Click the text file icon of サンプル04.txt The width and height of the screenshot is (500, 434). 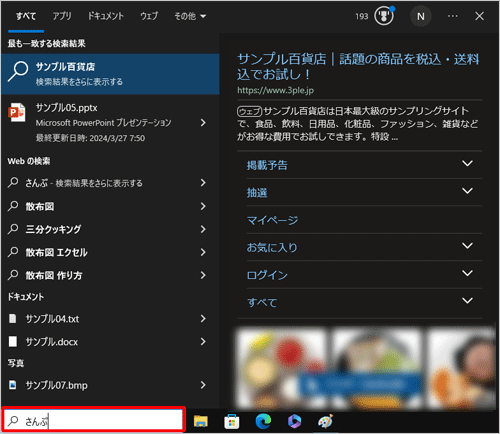tap(13, 319)
